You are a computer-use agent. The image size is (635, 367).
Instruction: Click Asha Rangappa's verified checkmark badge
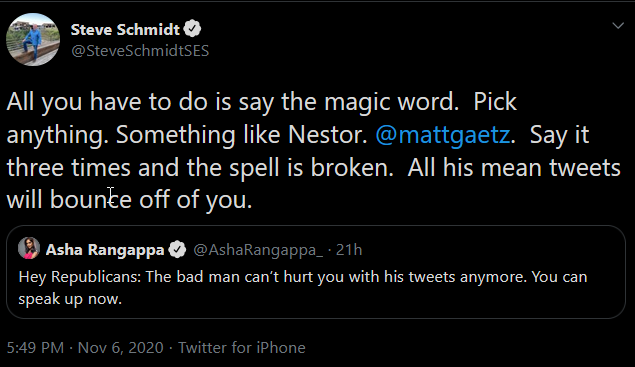tap(177, 249)
